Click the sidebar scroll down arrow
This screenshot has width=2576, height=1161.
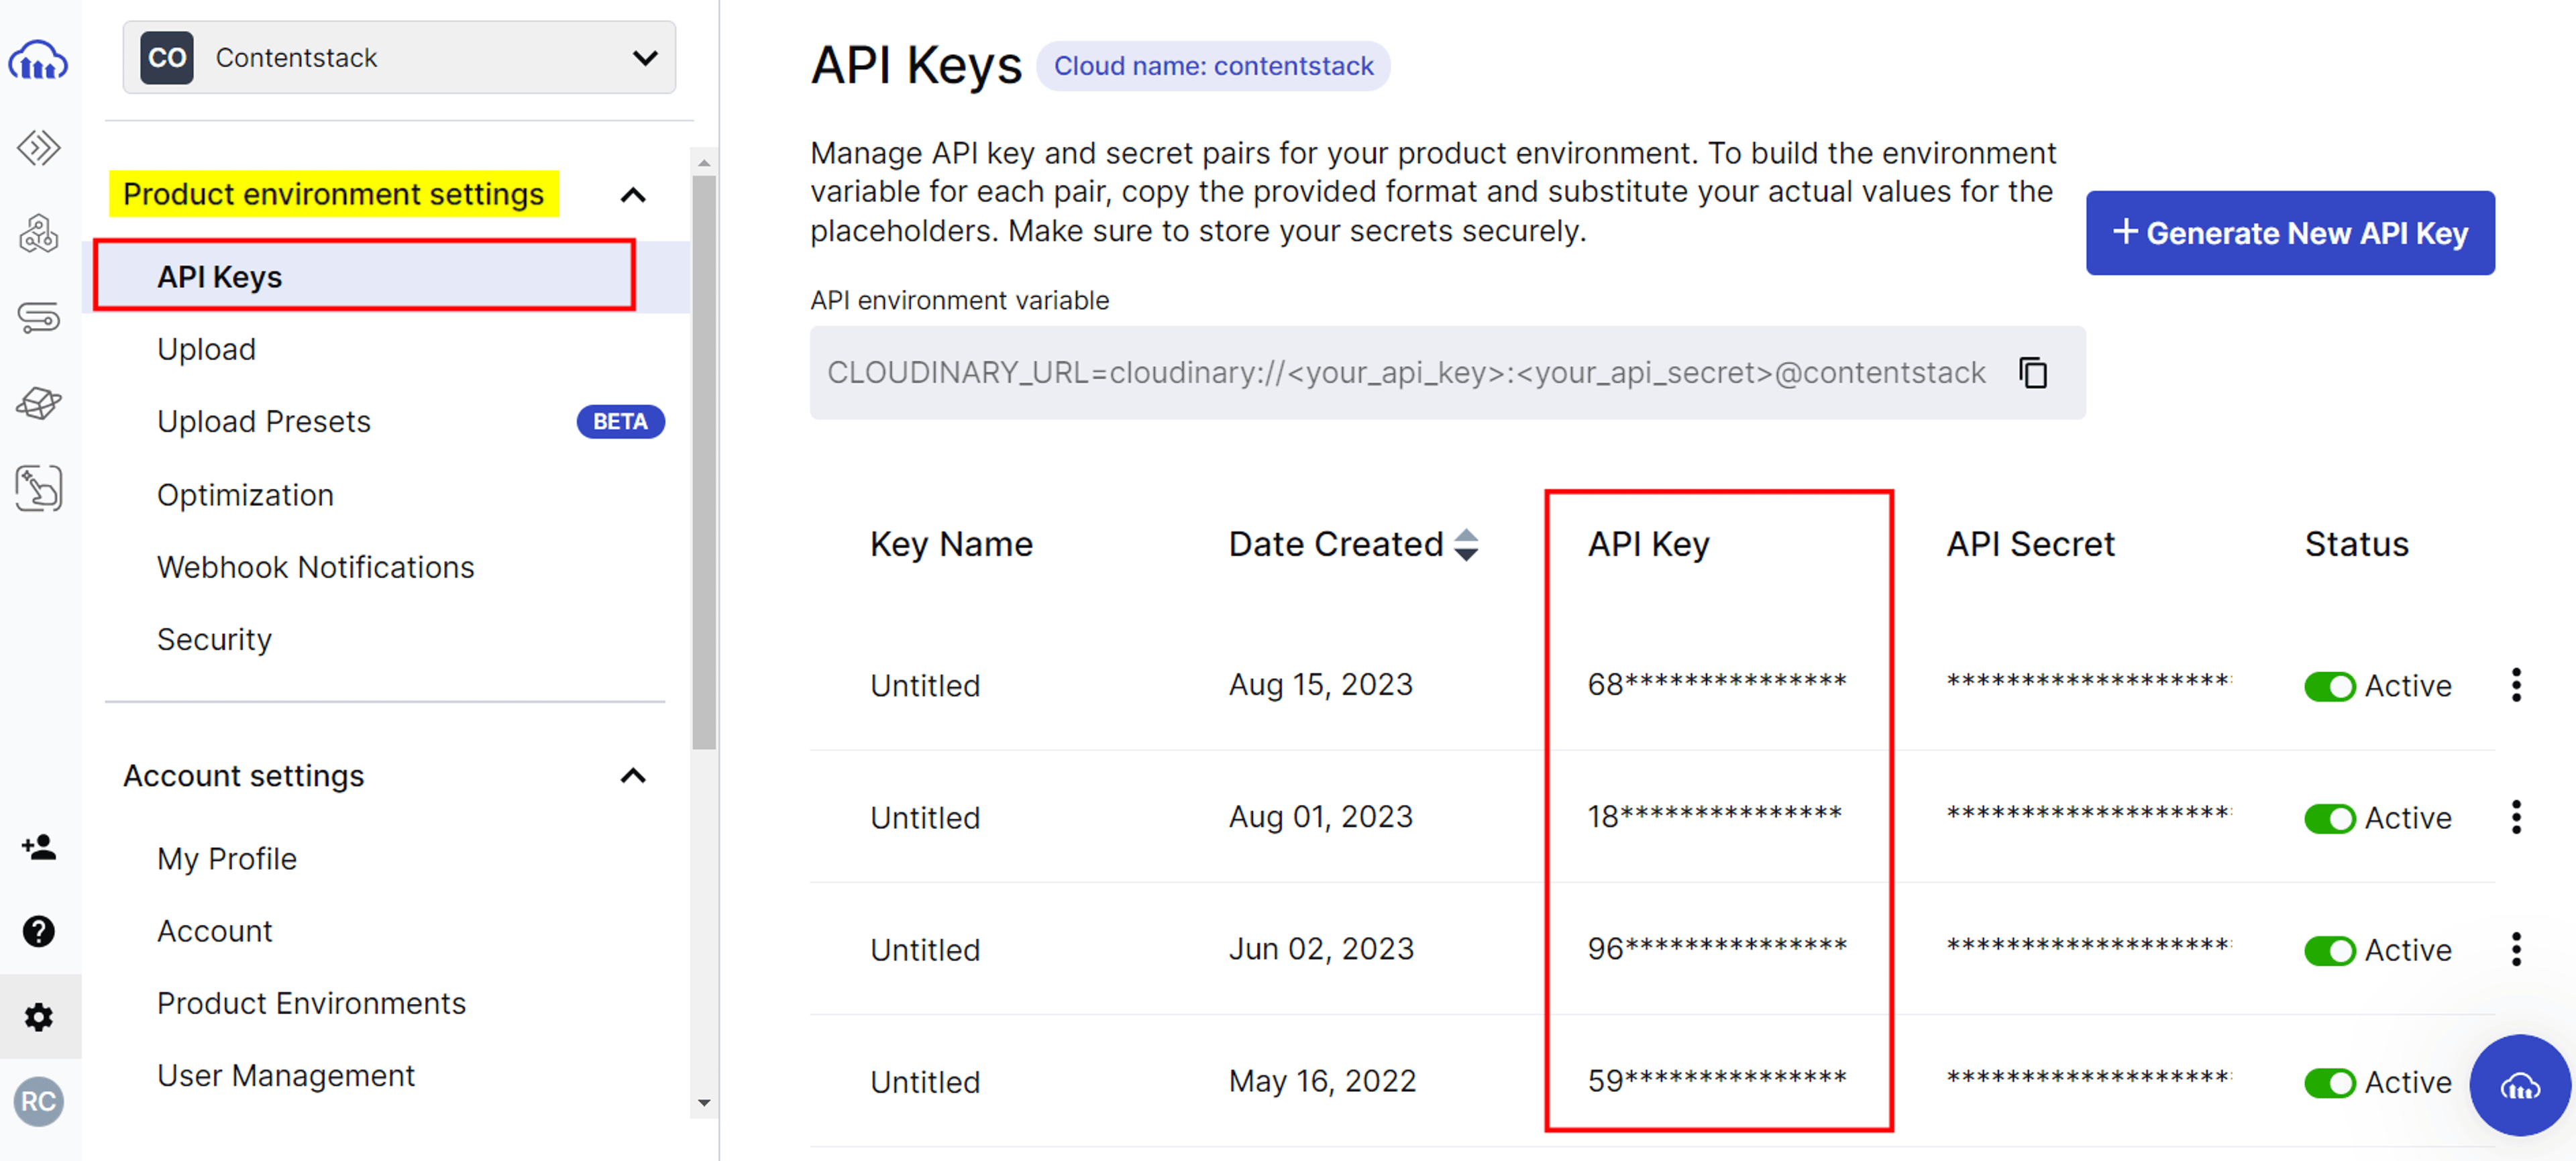[704, 1103]
